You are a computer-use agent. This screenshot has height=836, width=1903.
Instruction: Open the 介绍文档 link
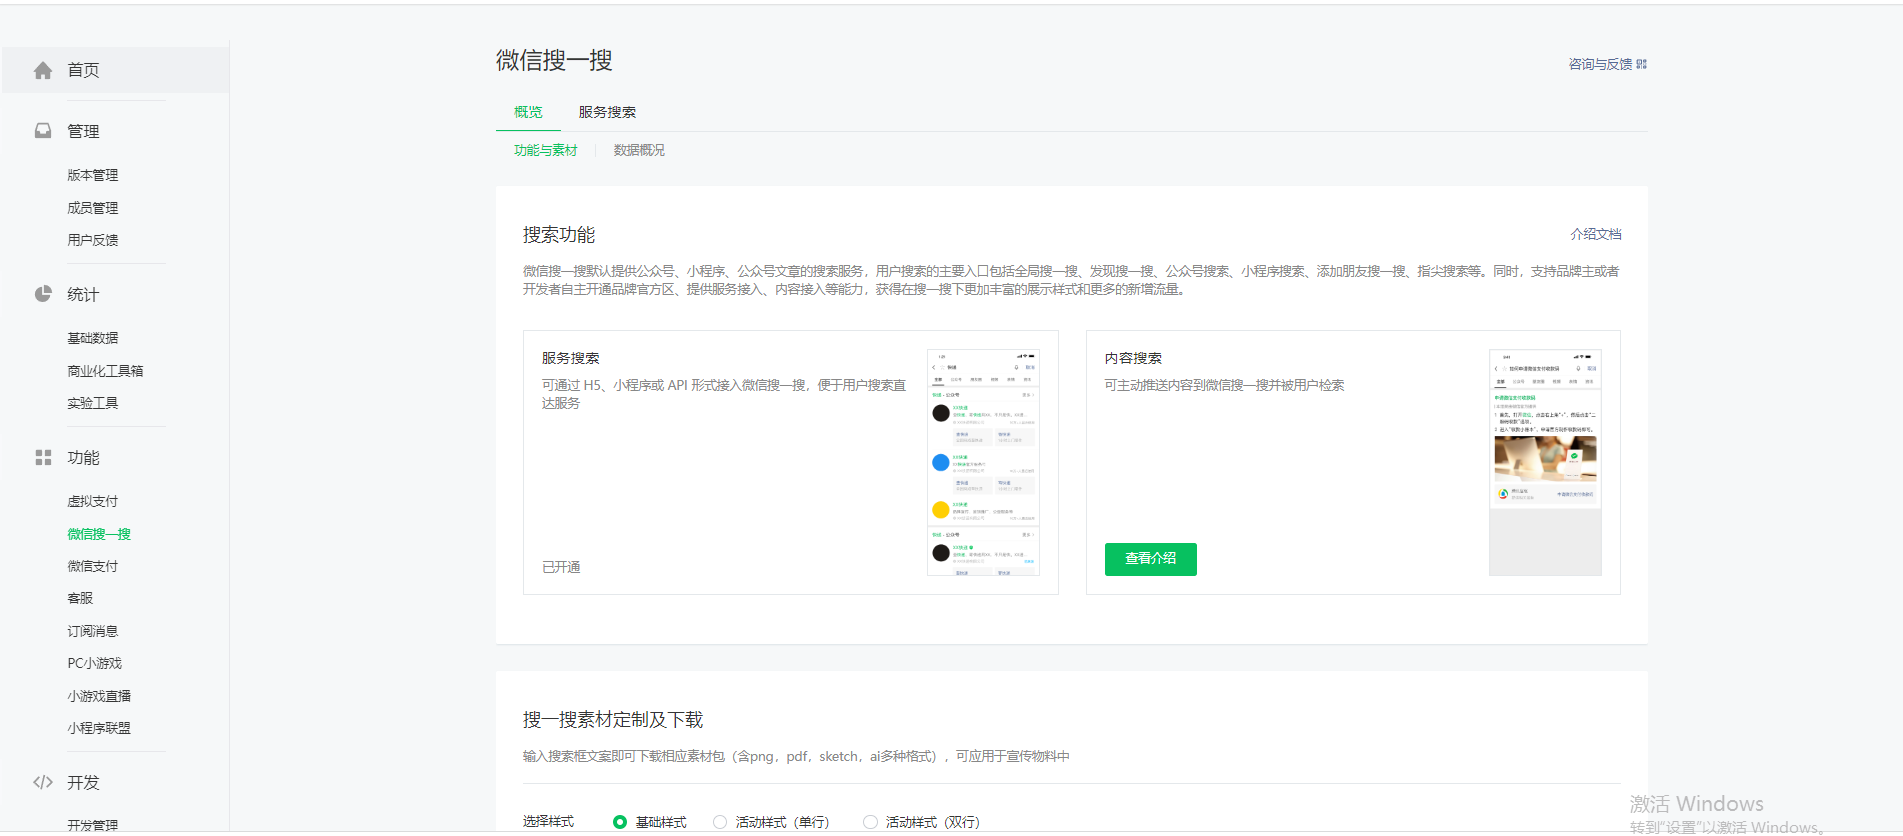[x=1596, y=234]
